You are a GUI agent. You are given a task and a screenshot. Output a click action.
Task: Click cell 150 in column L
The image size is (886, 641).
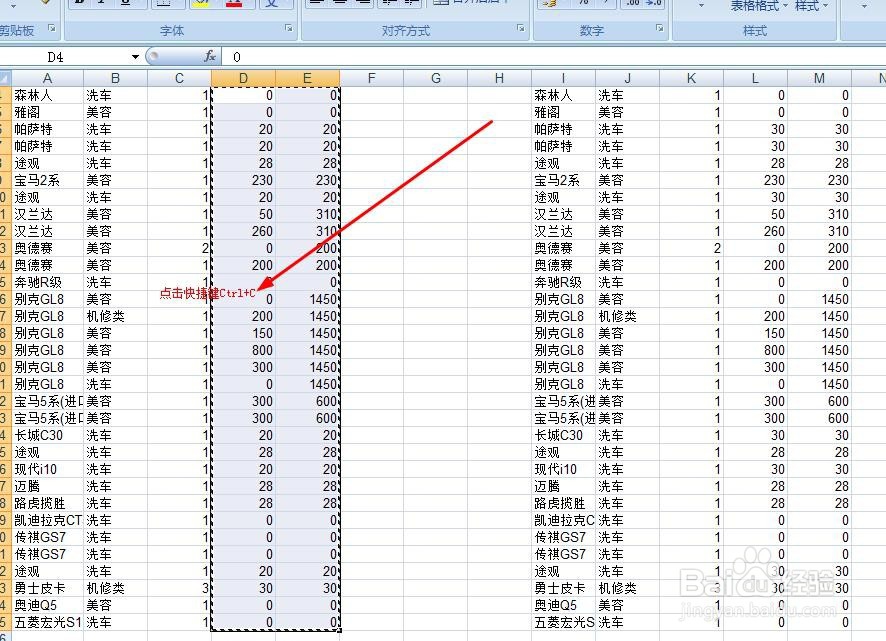click(755, 333)
